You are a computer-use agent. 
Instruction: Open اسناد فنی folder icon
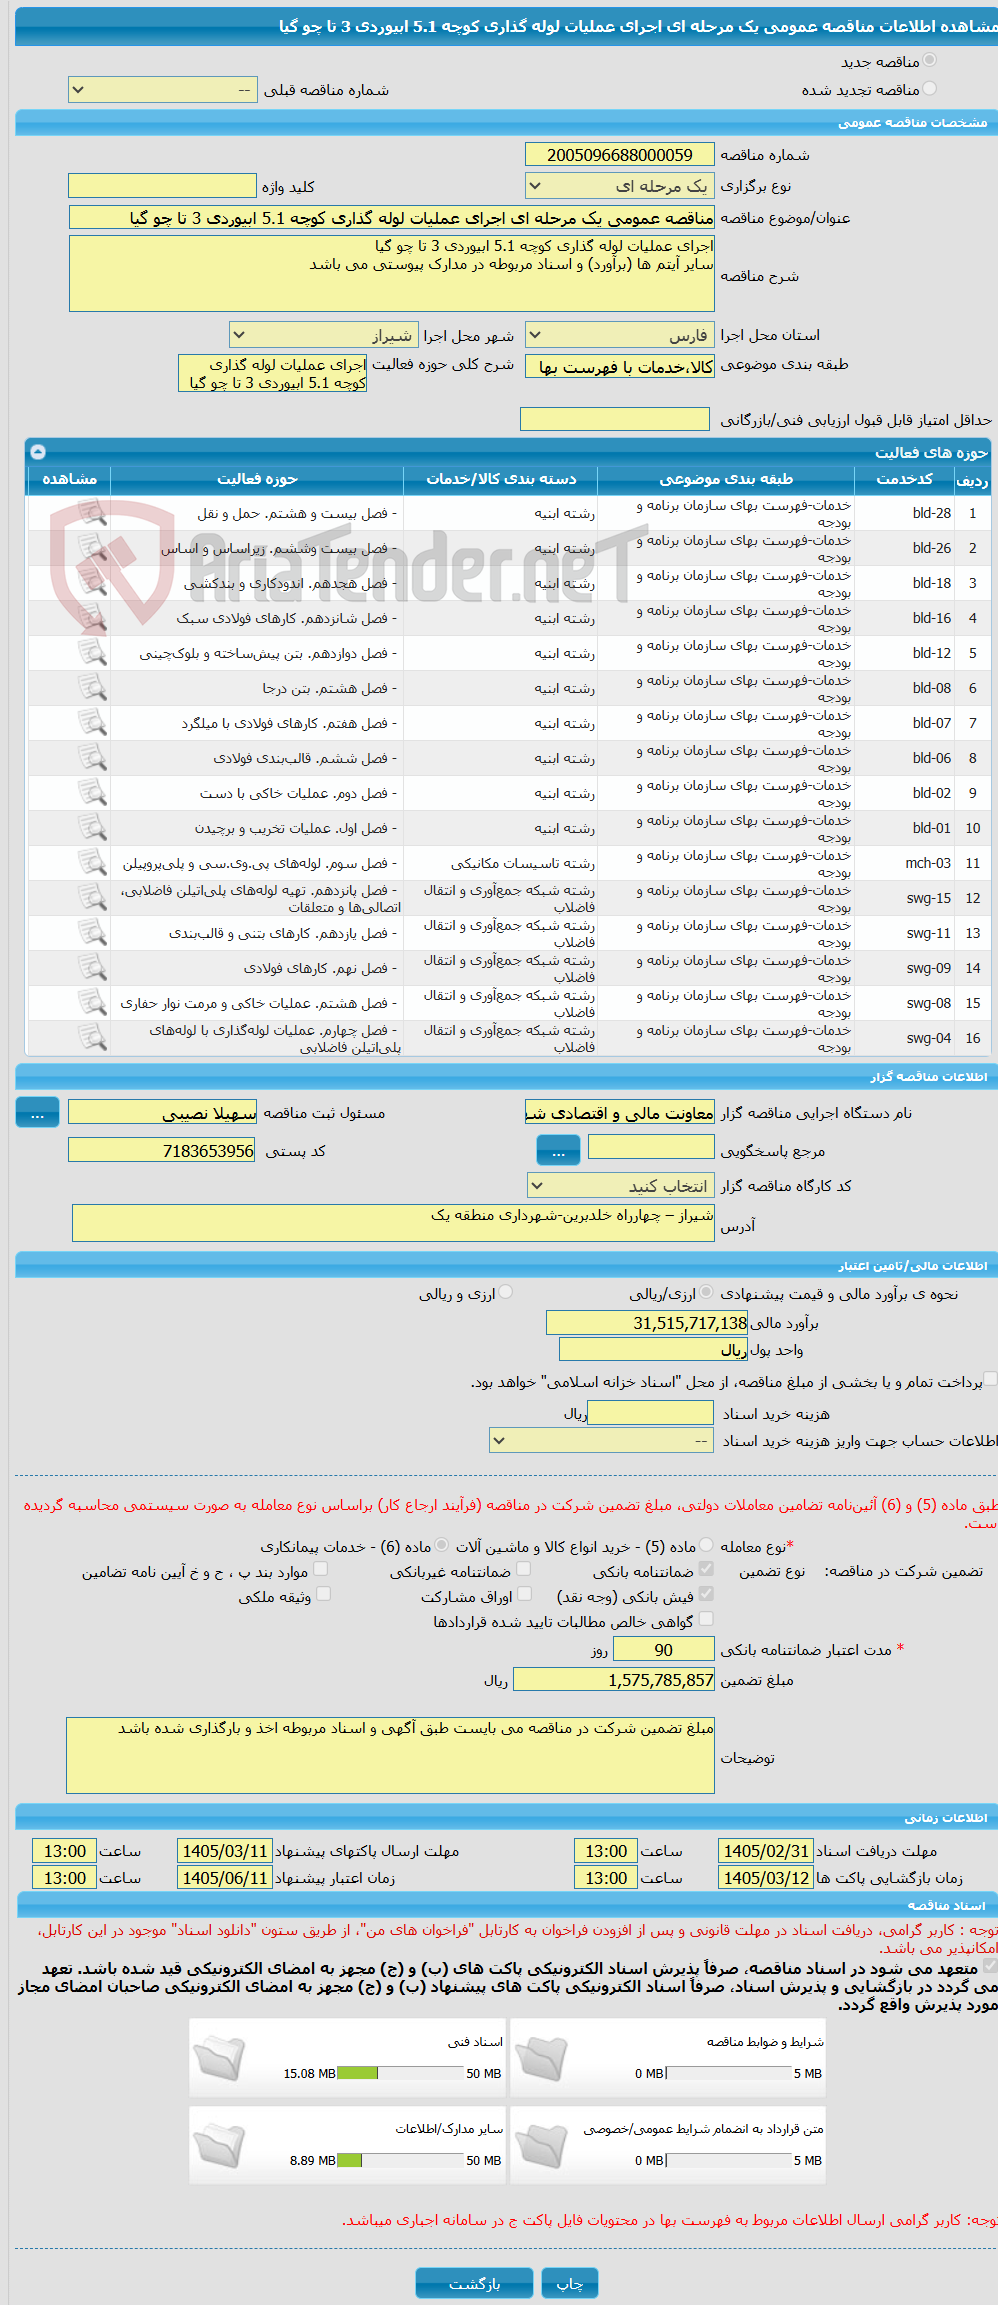click(x=219, y=2057)
